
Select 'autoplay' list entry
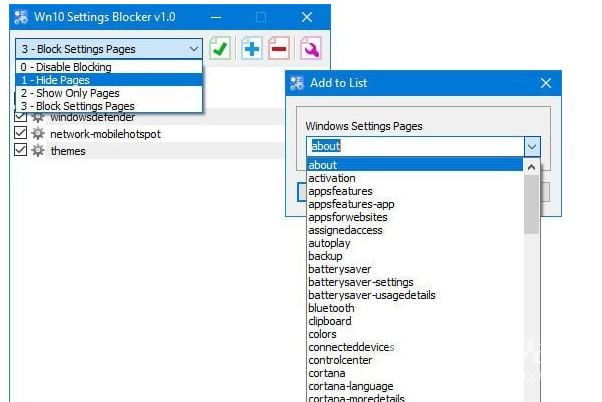tap(415, 243)
